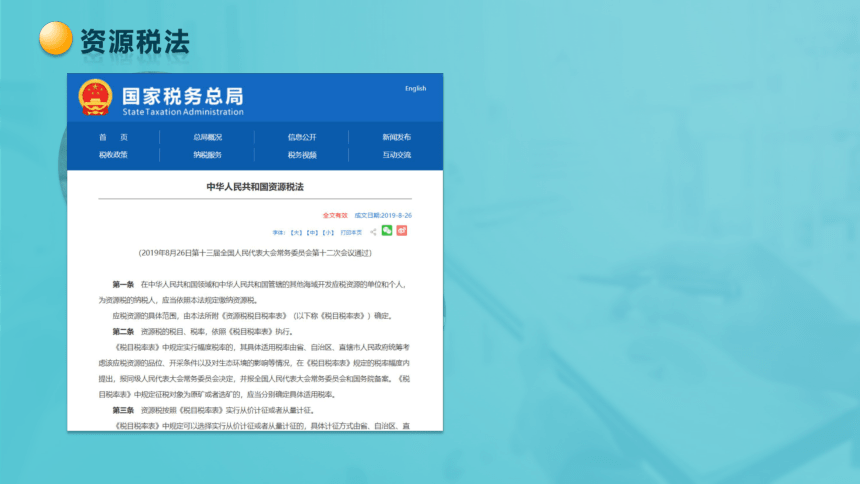
Task: Click the slide heading 资源税法
Action: tap(135, 42)
